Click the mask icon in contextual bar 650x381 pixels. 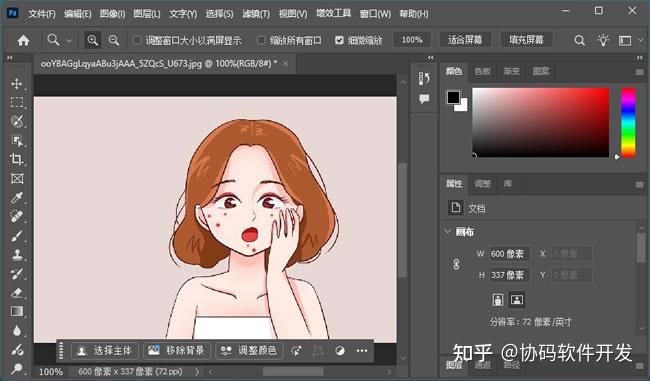click(x=340, y=351)
